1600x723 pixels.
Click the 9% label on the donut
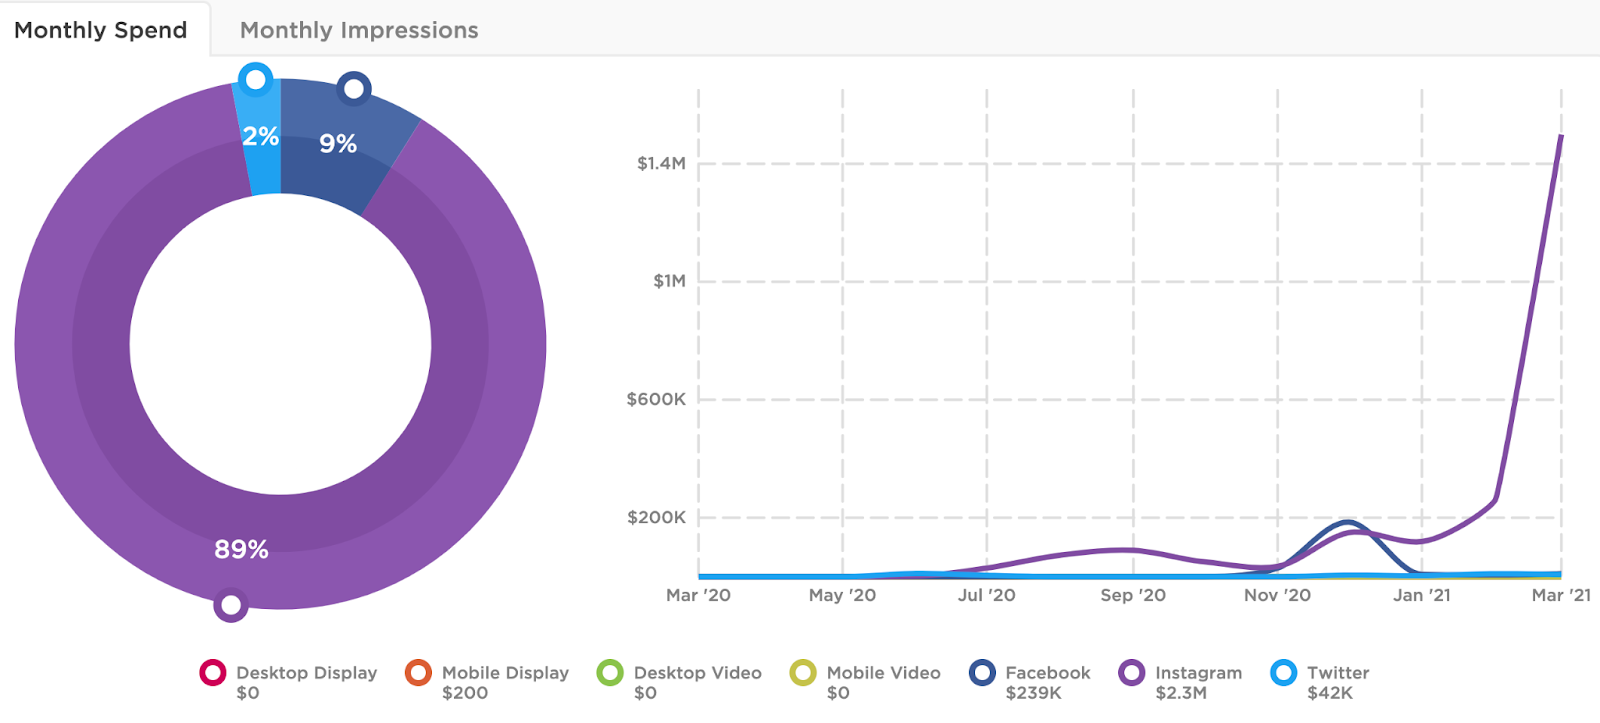pos(338,144)
